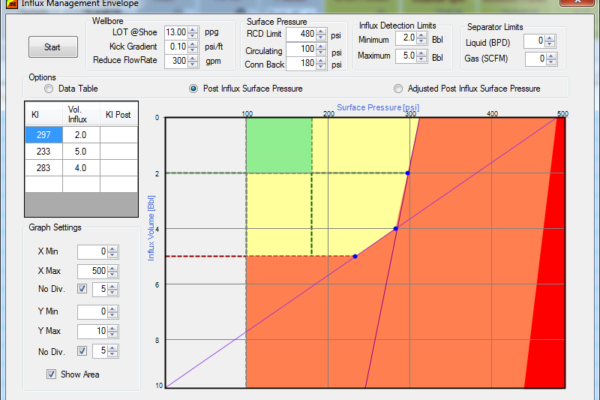Click the Vol. Influx column header
This screenshot has height=400, width=600.
[81, 114]
